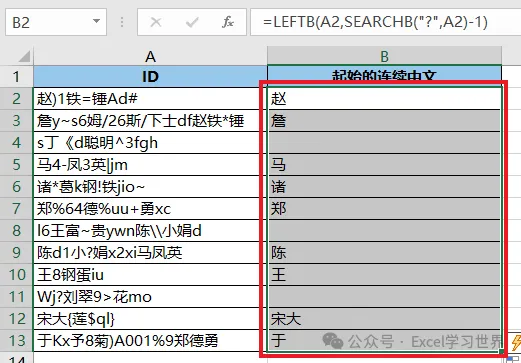
Task: Click result cell showing 郑
Action: pyautogui.click(x=384, y=209)
